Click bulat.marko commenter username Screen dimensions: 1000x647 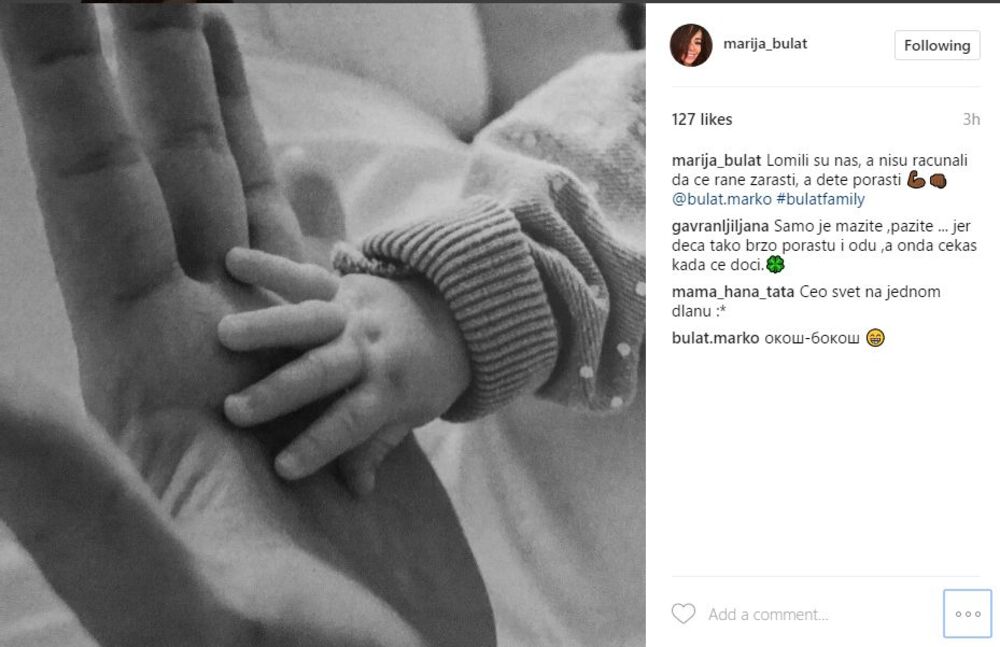tap(716, 338)
